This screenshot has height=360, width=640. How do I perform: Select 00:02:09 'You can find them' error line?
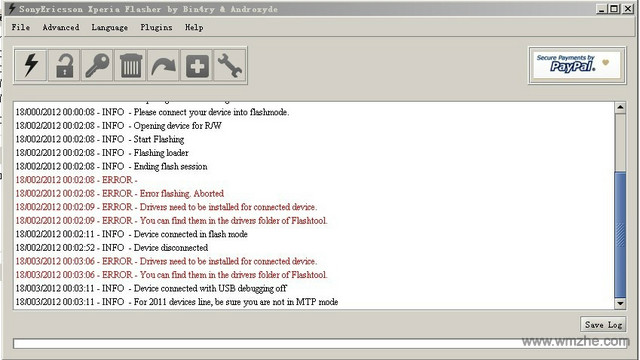(x=171, y=220)
